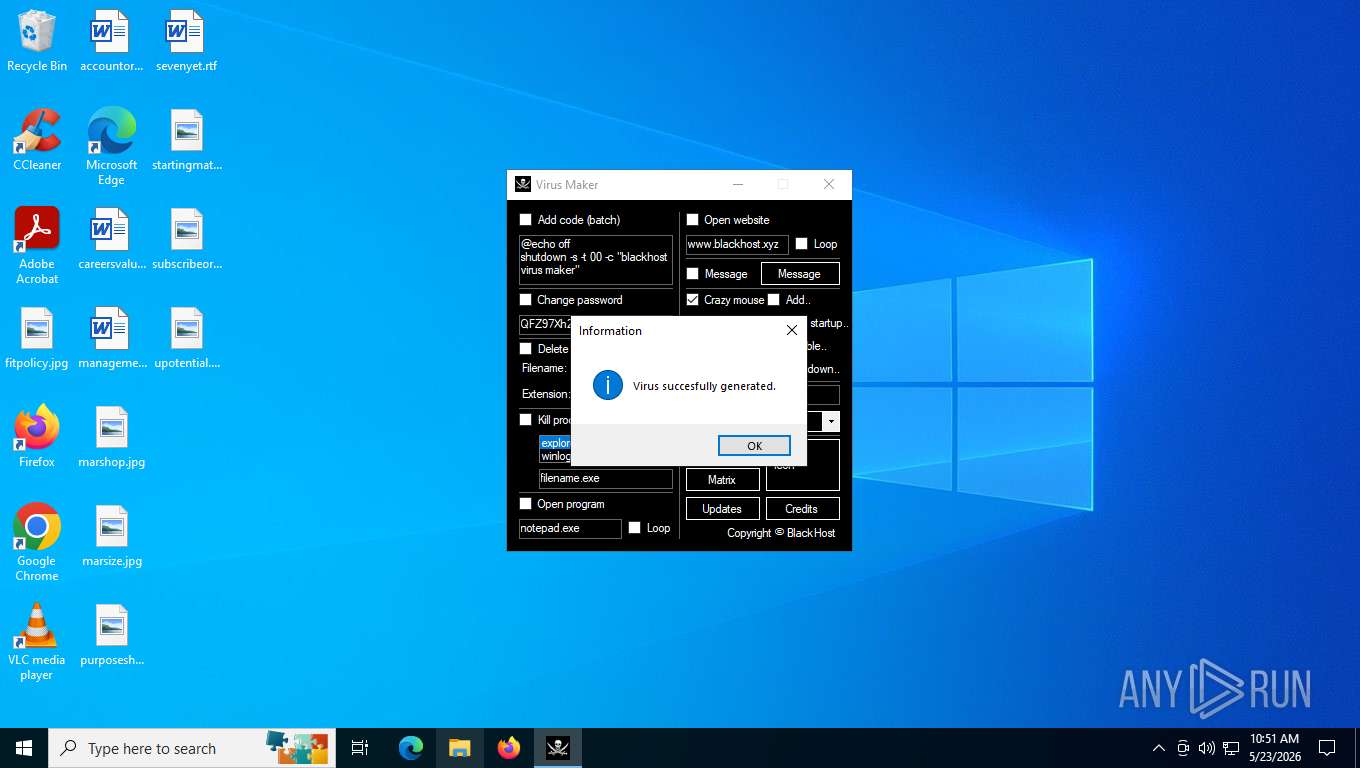Image resolution: width=1360 pixels, height=768 pixels.
Task: Tick the Loop checkbox beside www.blackhost.xyz
Action: 801,244
